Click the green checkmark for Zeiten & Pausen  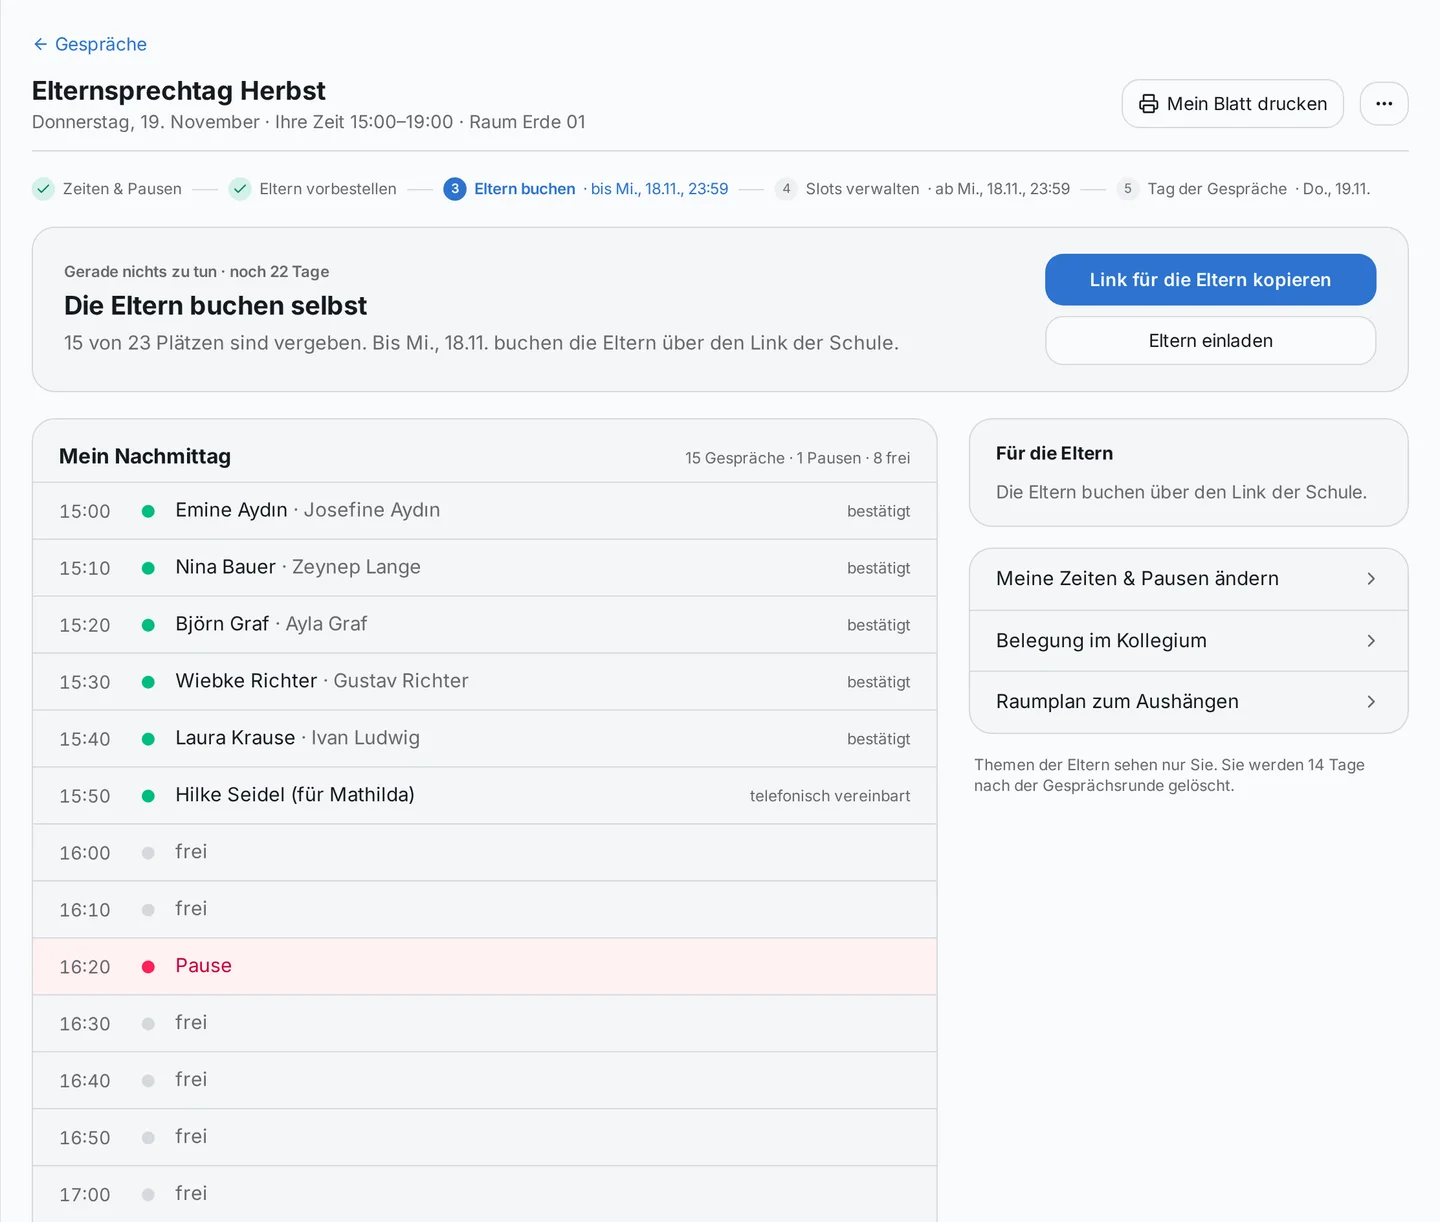pos(43,189)
